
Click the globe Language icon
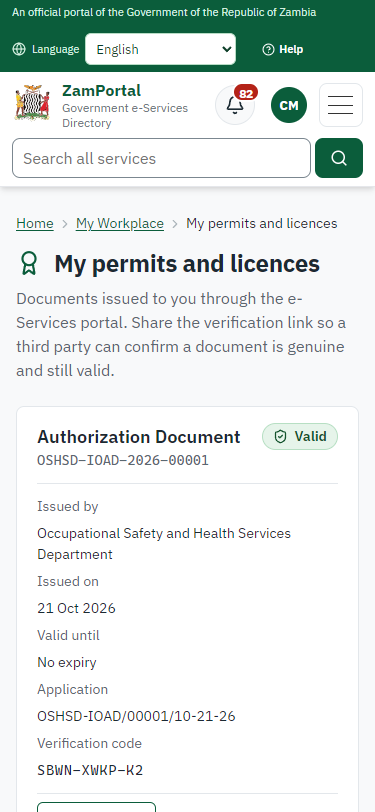[19, 49]
